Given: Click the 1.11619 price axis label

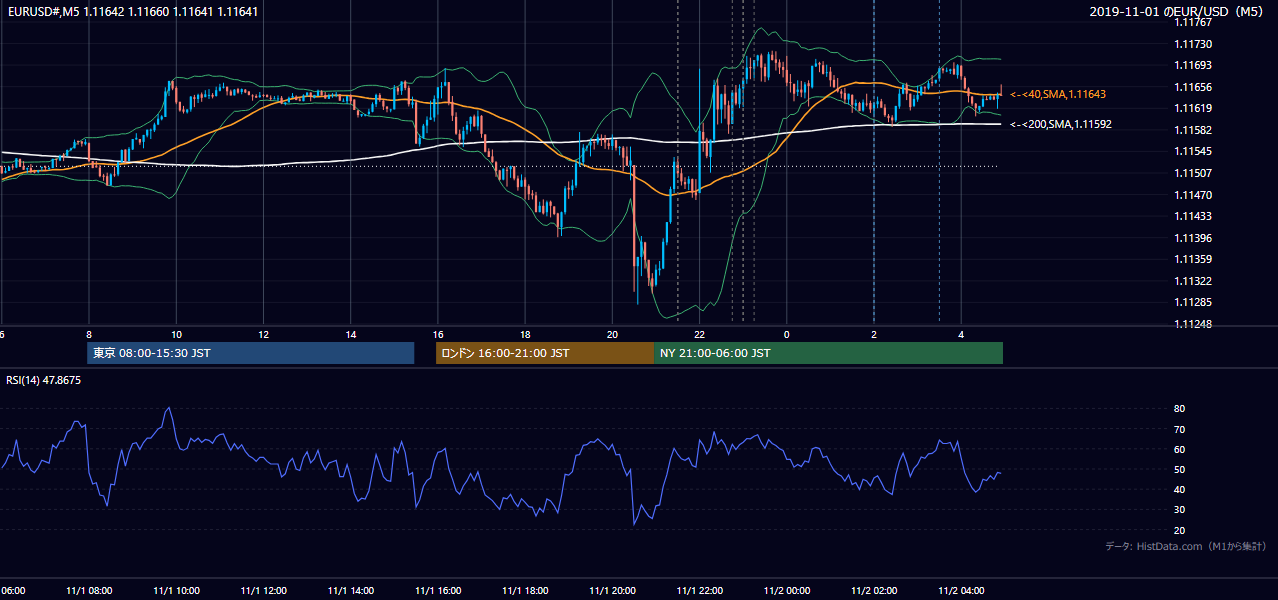Looking at the screenshot, I should click(x=1192, y=109).
